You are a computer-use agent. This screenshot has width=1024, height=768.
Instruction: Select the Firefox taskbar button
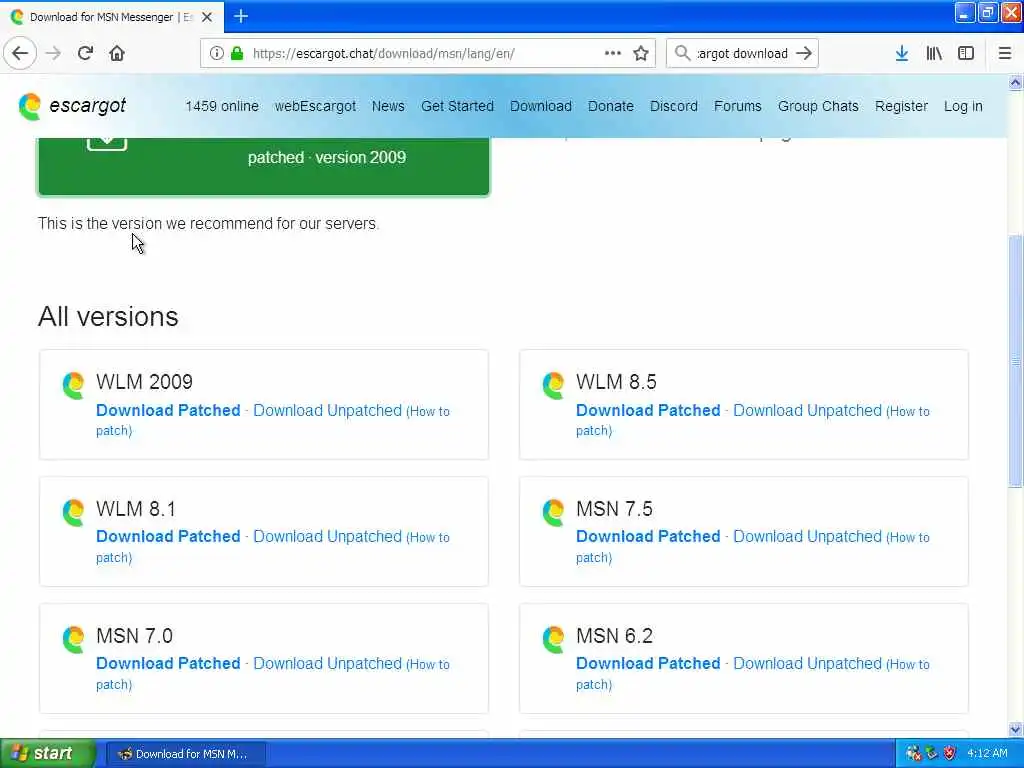[x=185, y=754]
